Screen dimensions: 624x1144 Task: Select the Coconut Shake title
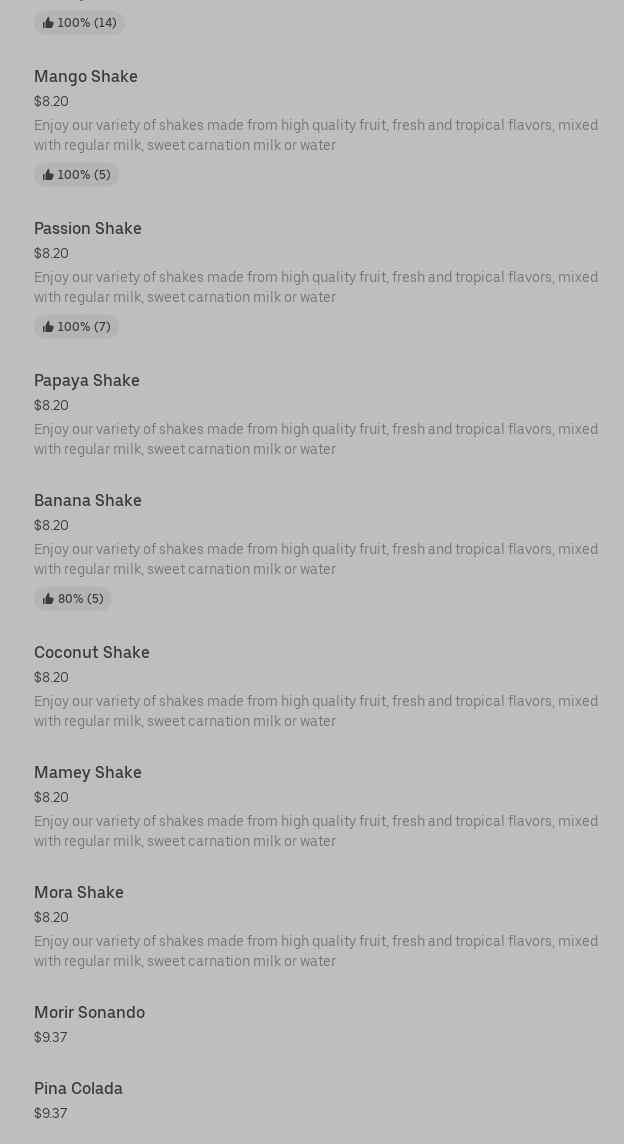point(92,652)
